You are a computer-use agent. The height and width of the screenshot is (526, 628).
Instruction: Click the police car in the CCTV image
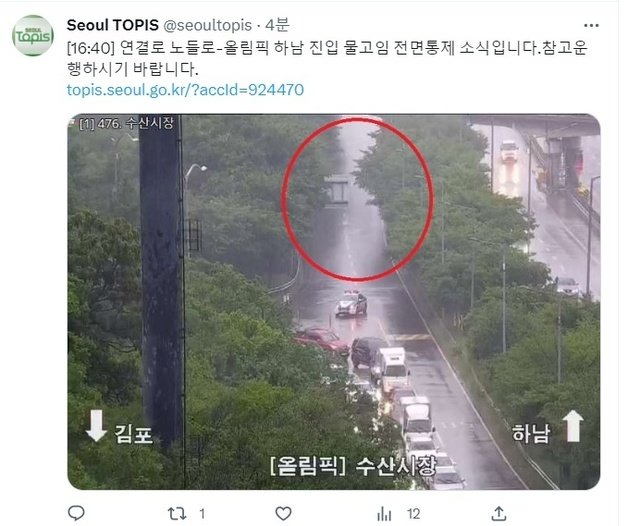351,303
